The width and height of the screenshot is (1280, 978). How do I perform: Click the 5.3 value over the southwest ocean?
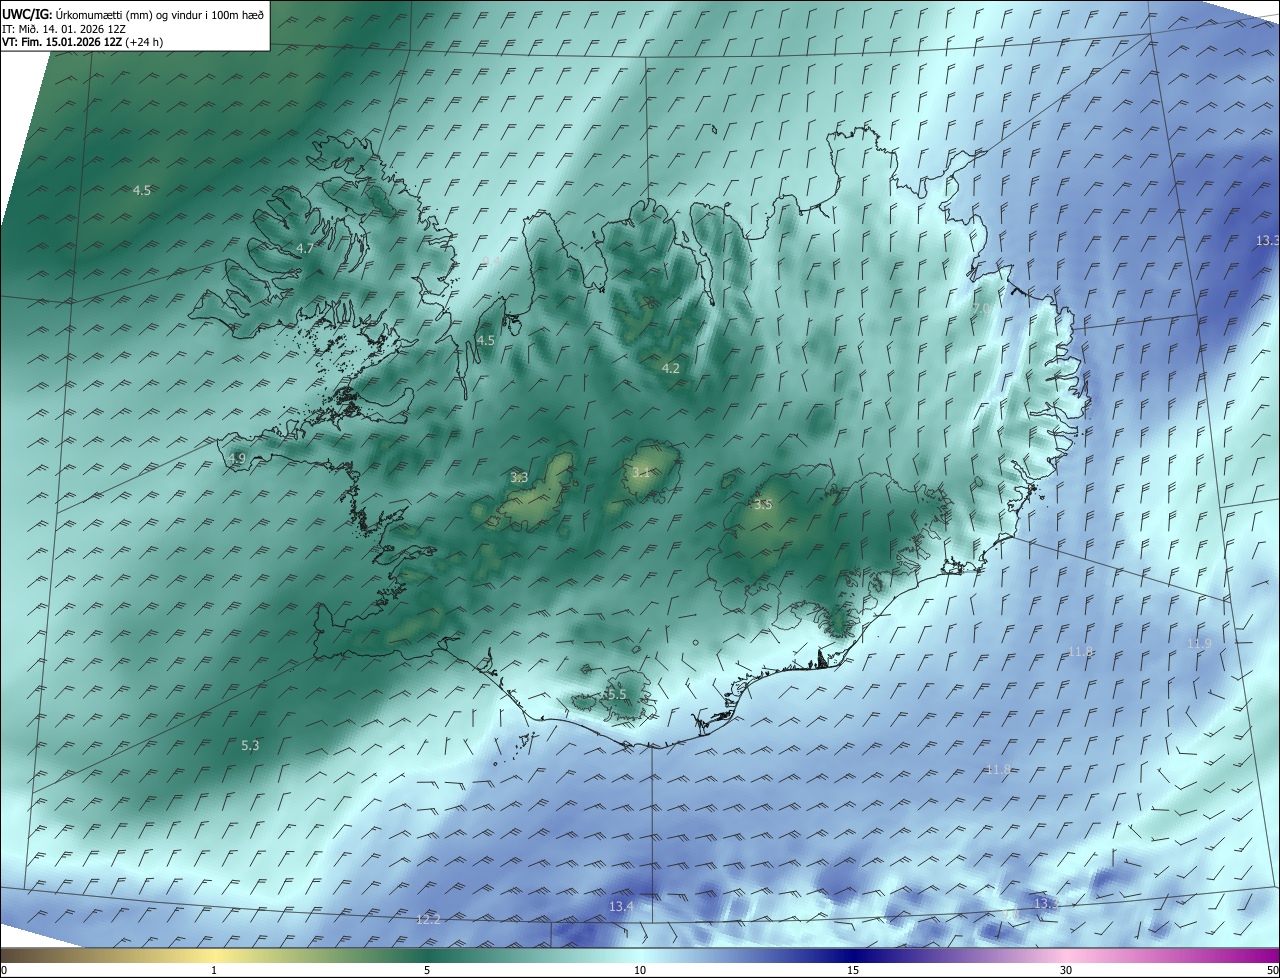pyautogui.click(x=250, y=745)
